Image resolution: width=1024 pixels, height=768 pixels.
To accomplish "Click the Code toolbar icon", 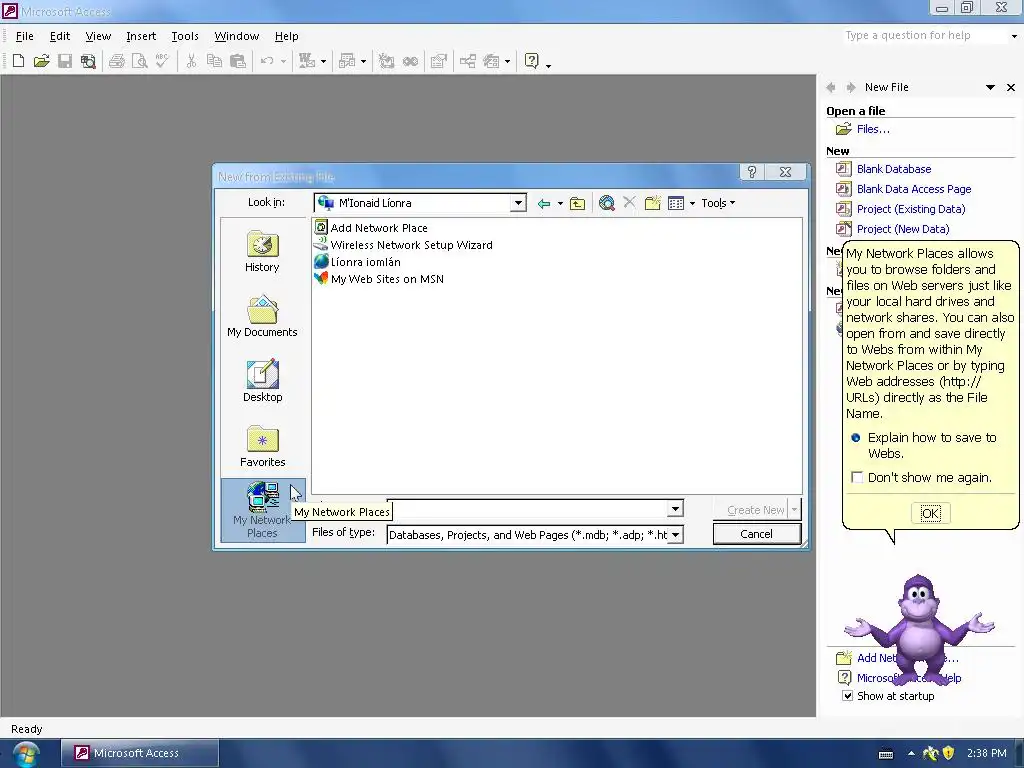I will [387, 61].
